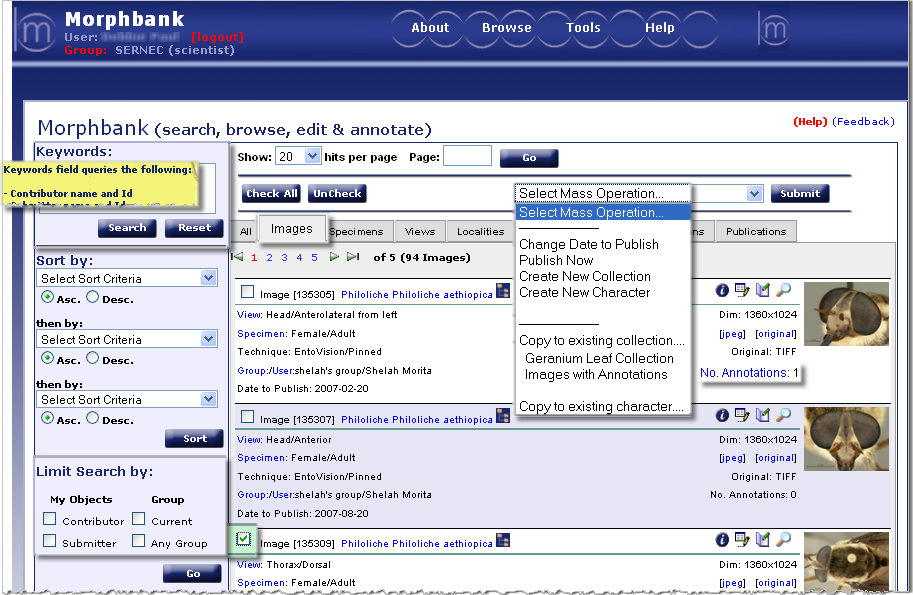
Task: Click the notebook edit icon for image 135309
Action: [x=762, y=540]
